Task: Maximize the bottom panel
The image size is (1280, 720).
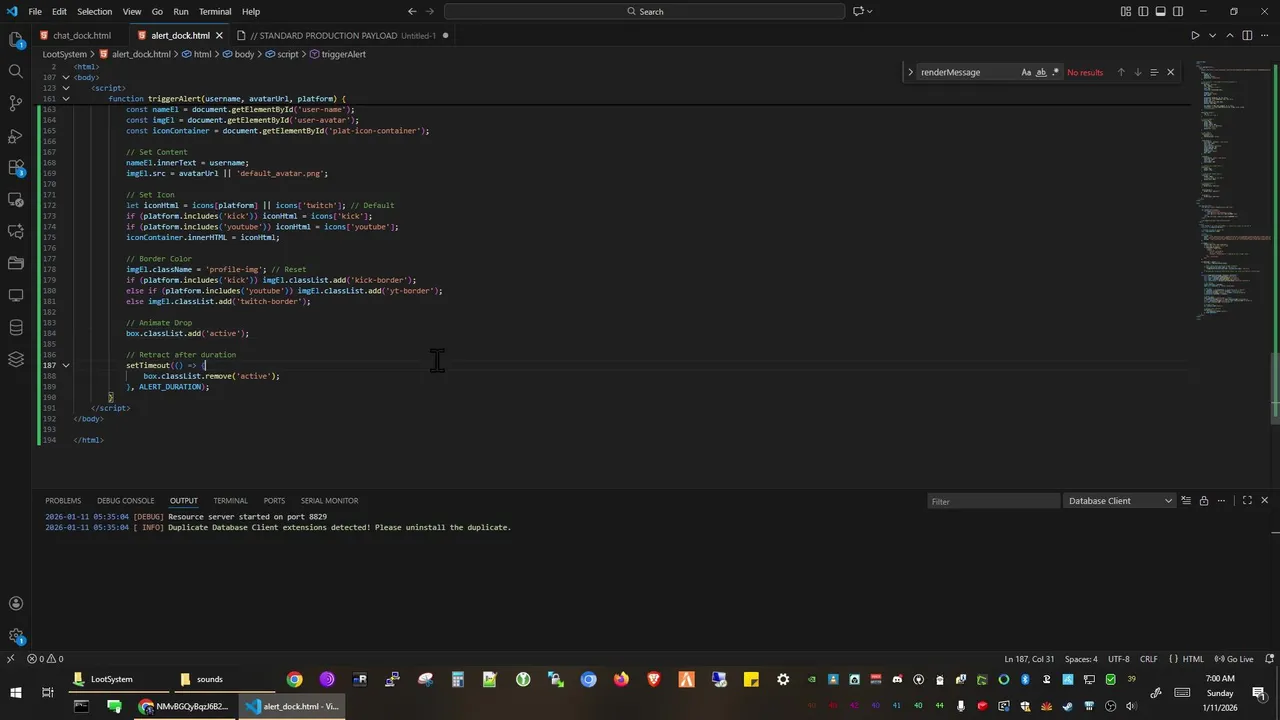Action: click(x=1247, y=501)
